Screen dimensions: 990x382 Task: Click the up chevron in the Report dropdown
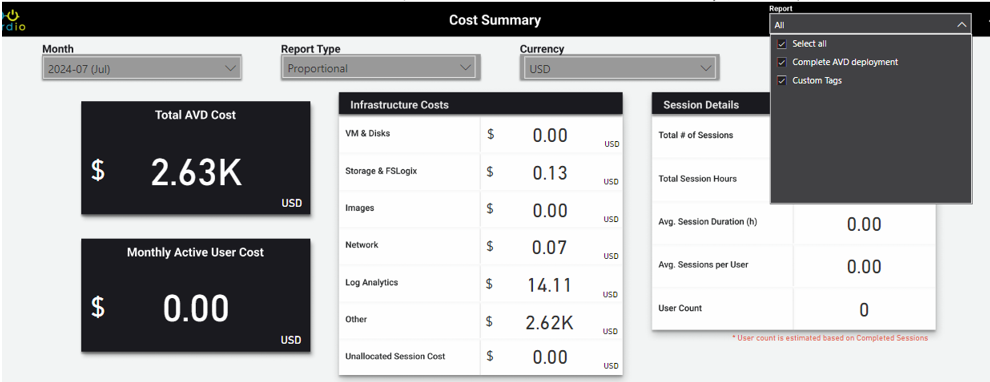[x=961, y=25]
